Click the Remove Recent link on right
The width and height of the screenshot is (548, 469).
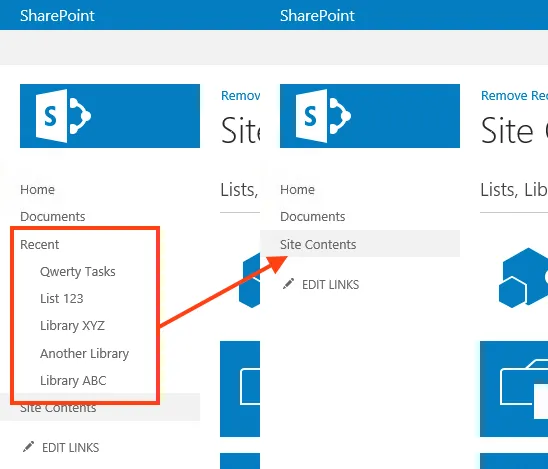[514, 95]
